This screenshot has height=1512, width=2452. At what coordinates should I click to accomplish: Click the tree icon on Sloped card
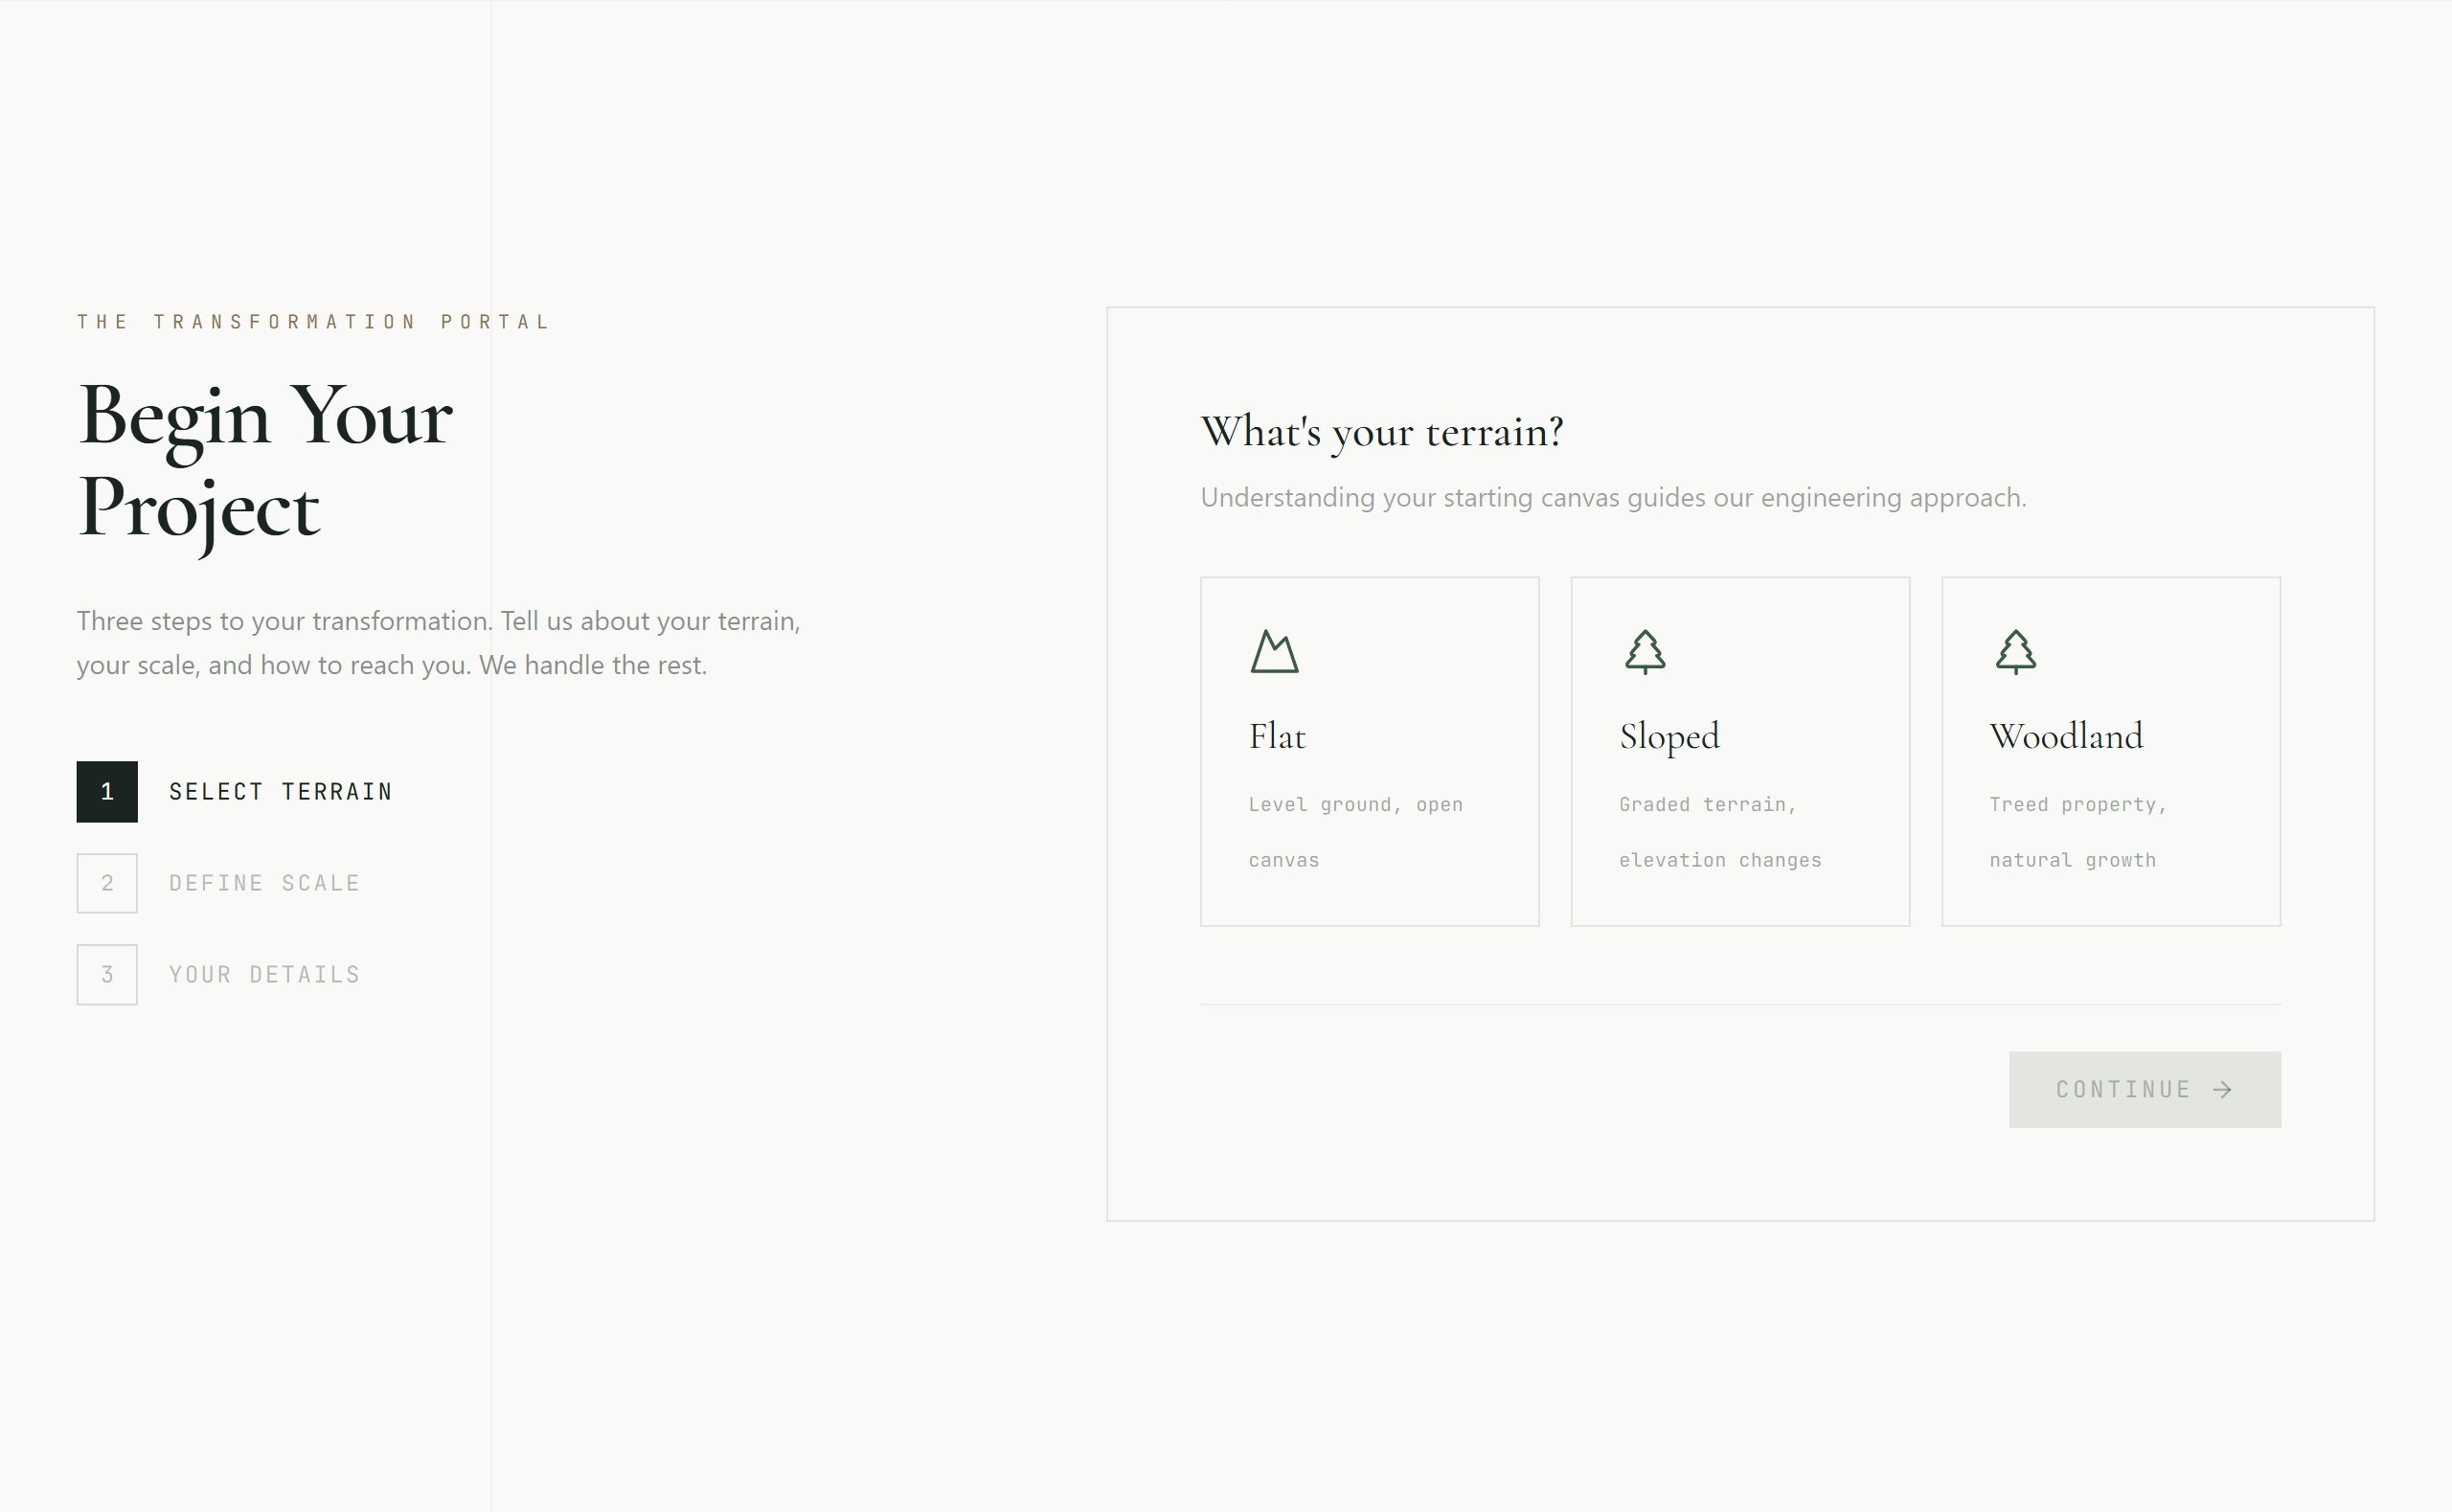coord(1645,652)
